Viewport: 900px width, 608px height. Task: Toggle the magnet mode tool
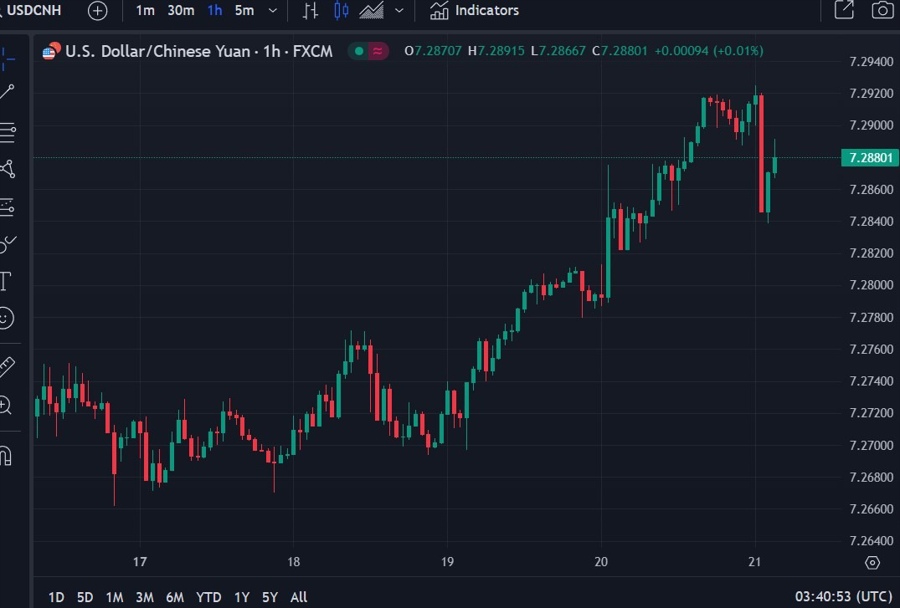coord(6,455)
